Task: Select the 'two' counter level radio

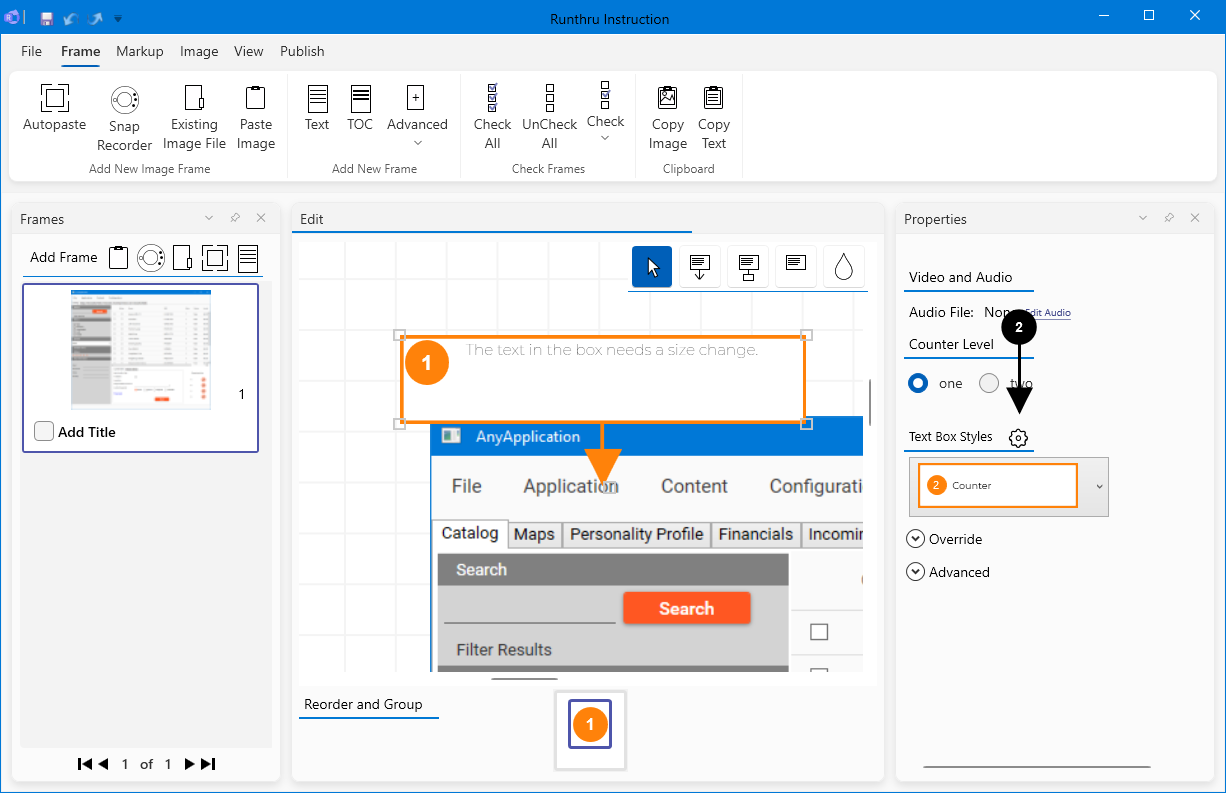Action: (989, 383)
